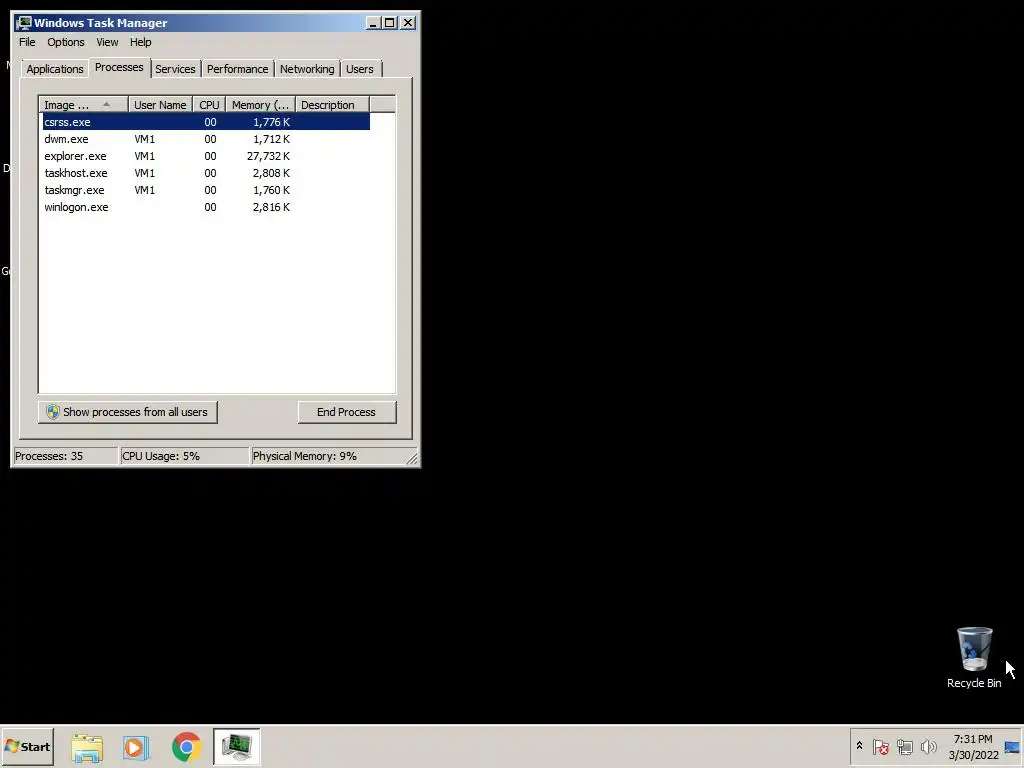Click the End Process button
Screen dimensions: 1024x768
[347, 412]
